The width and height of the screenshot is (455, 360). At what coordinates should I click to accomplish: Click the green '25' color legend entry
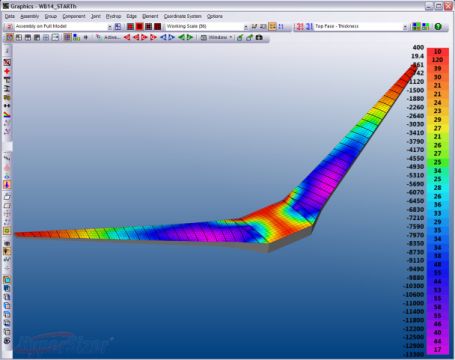pos(438,162)
